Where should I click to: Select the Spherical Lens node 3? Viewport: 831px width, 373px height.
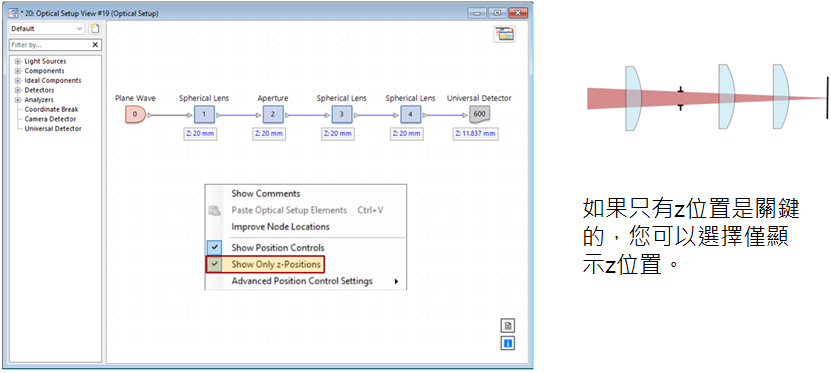341,114
